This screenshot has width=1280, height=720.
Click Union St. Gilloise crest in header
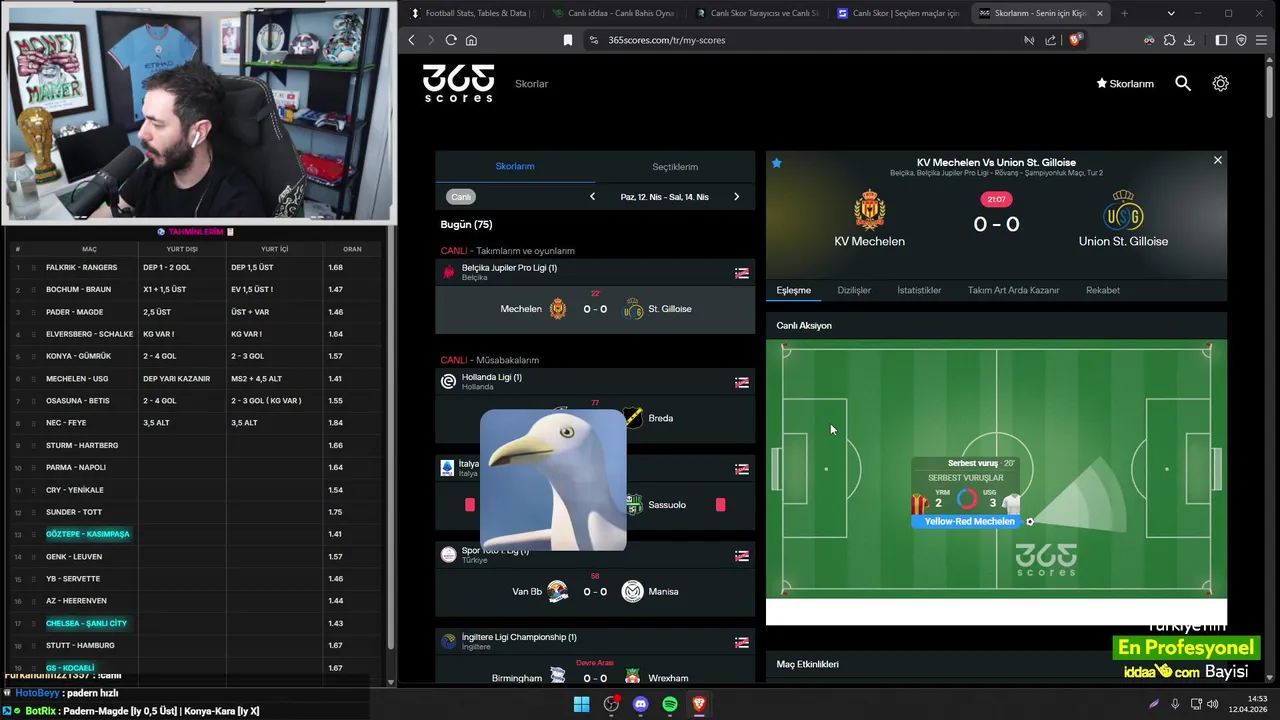point(1123,211)
